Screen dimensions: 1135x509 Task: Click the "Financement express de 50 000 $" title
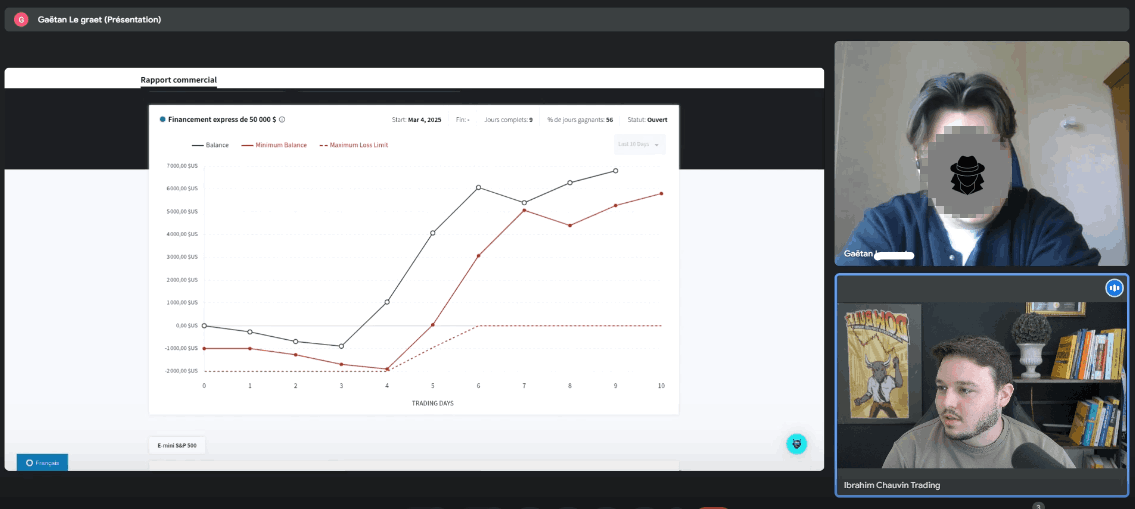(222, 119)
